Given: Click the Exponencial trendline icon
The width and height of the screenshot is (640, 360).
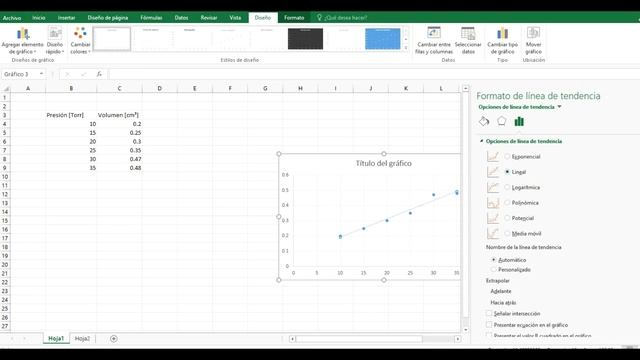Looking at the screenshot, I should [x=493, y=156].
